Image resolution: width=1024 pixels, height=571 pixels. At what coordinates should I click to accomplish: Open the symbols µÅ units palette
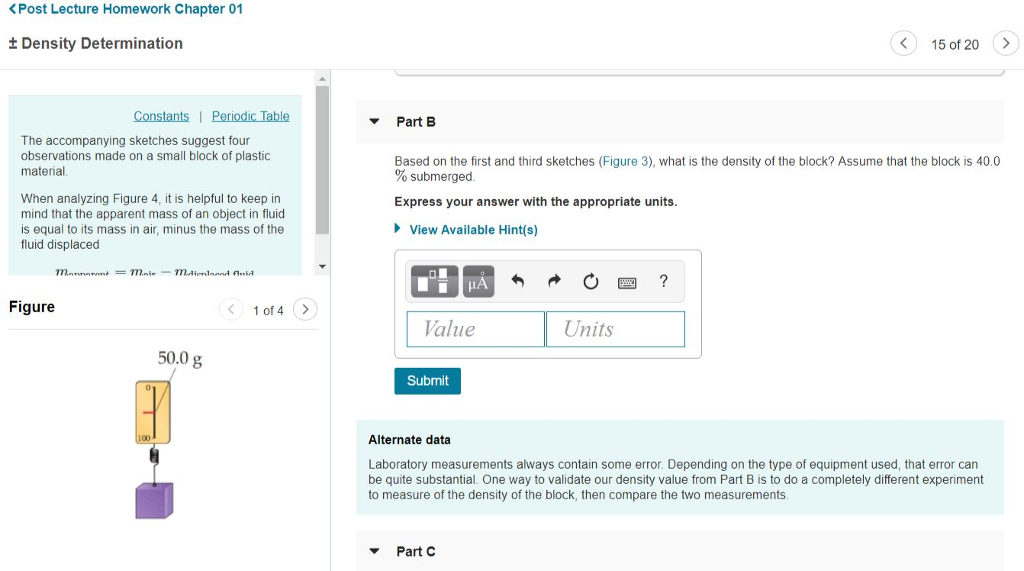click(x=478, y=281)
